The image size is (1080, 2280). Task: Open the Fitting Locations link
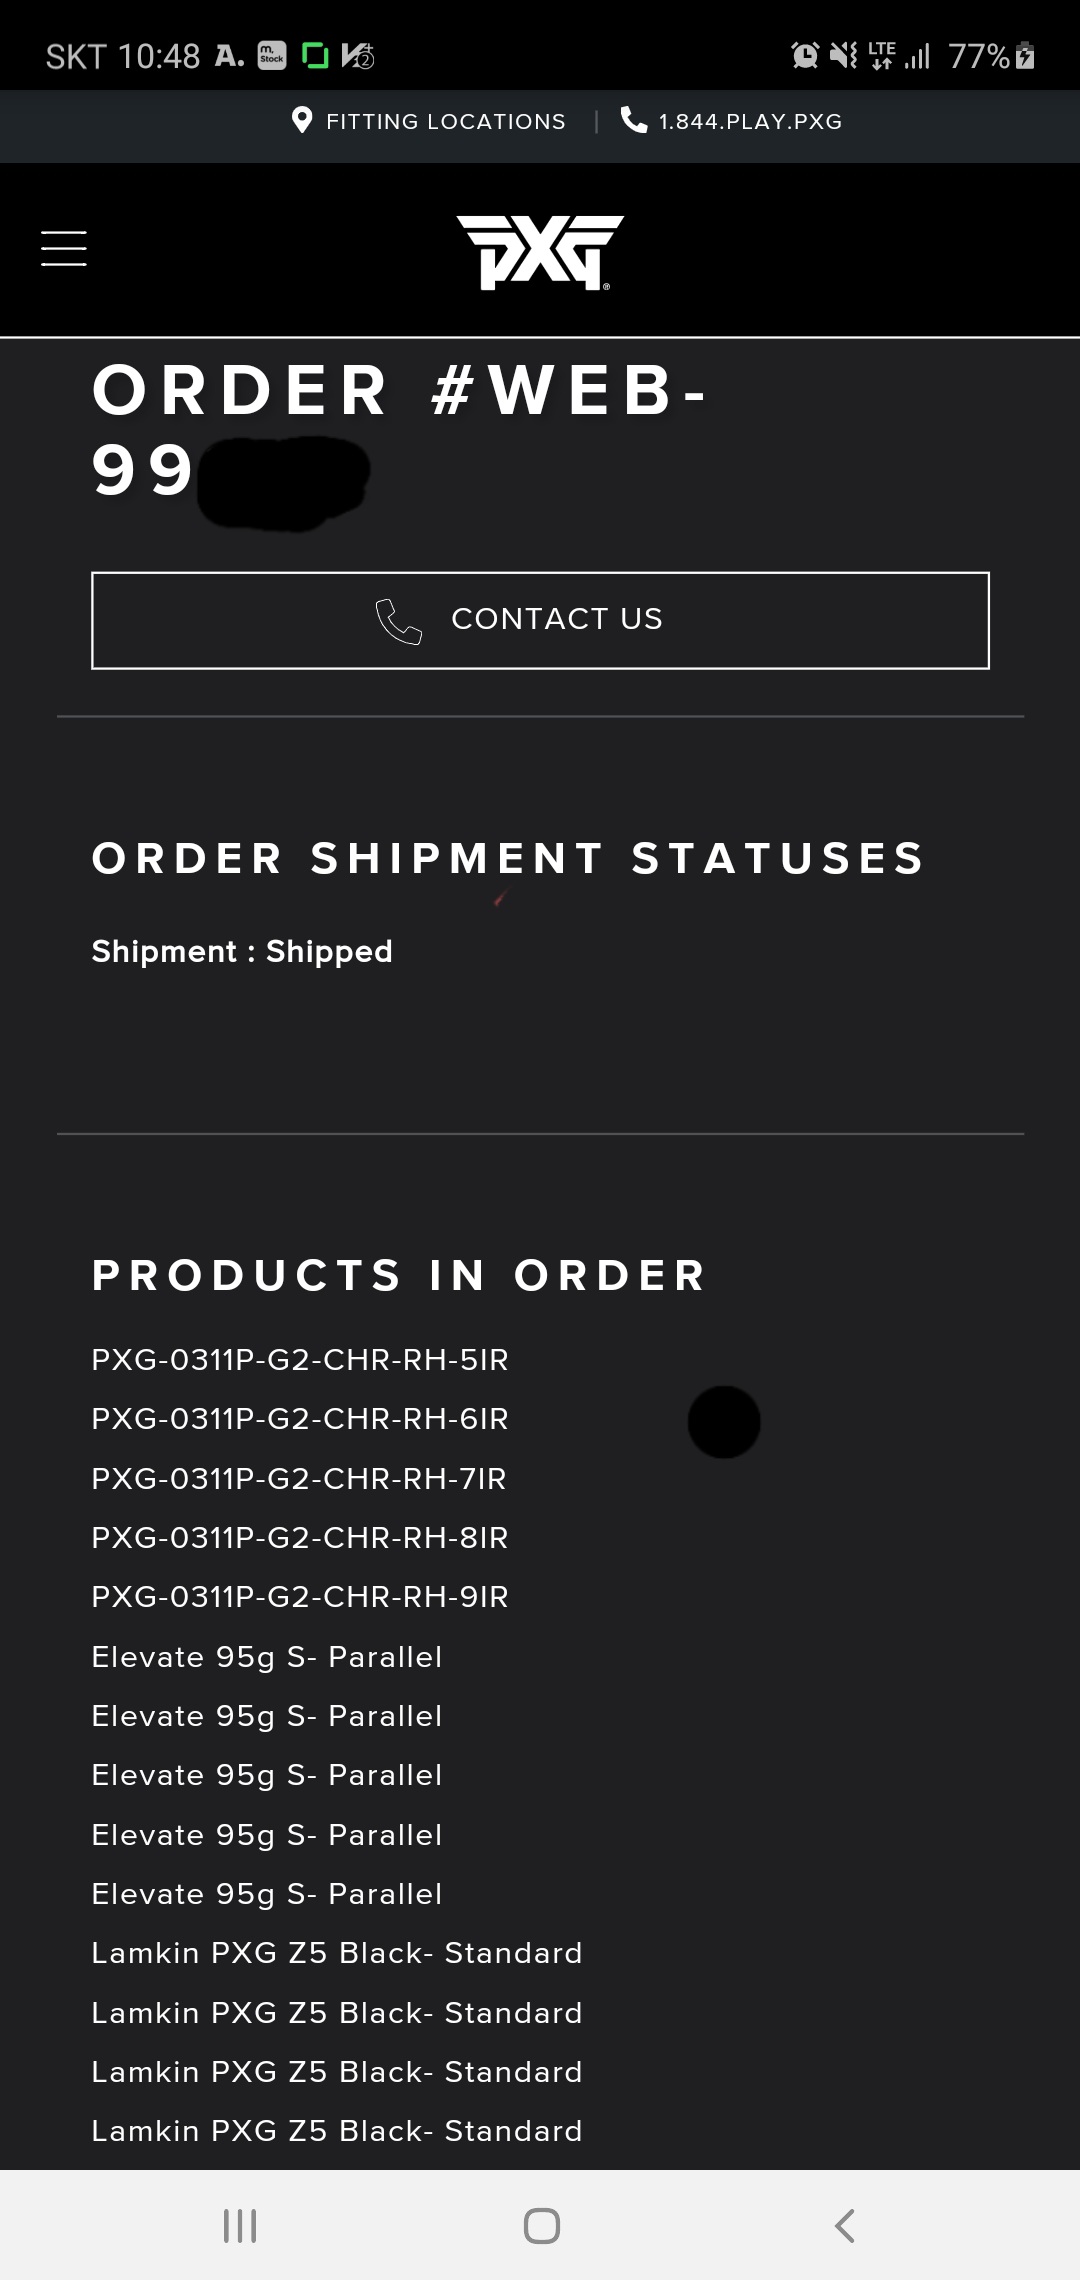click(x=445, y=122)
